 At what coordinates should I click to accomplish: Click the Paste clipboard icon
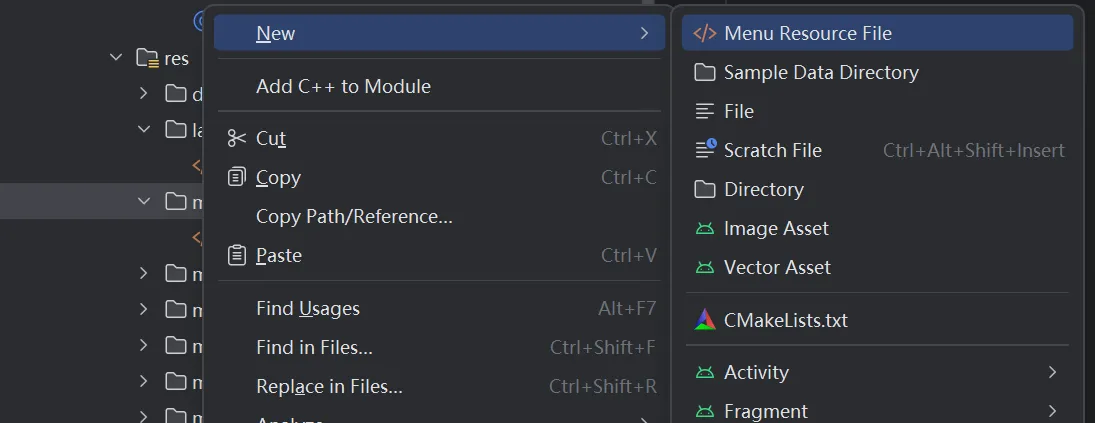[x=236, y=255]
